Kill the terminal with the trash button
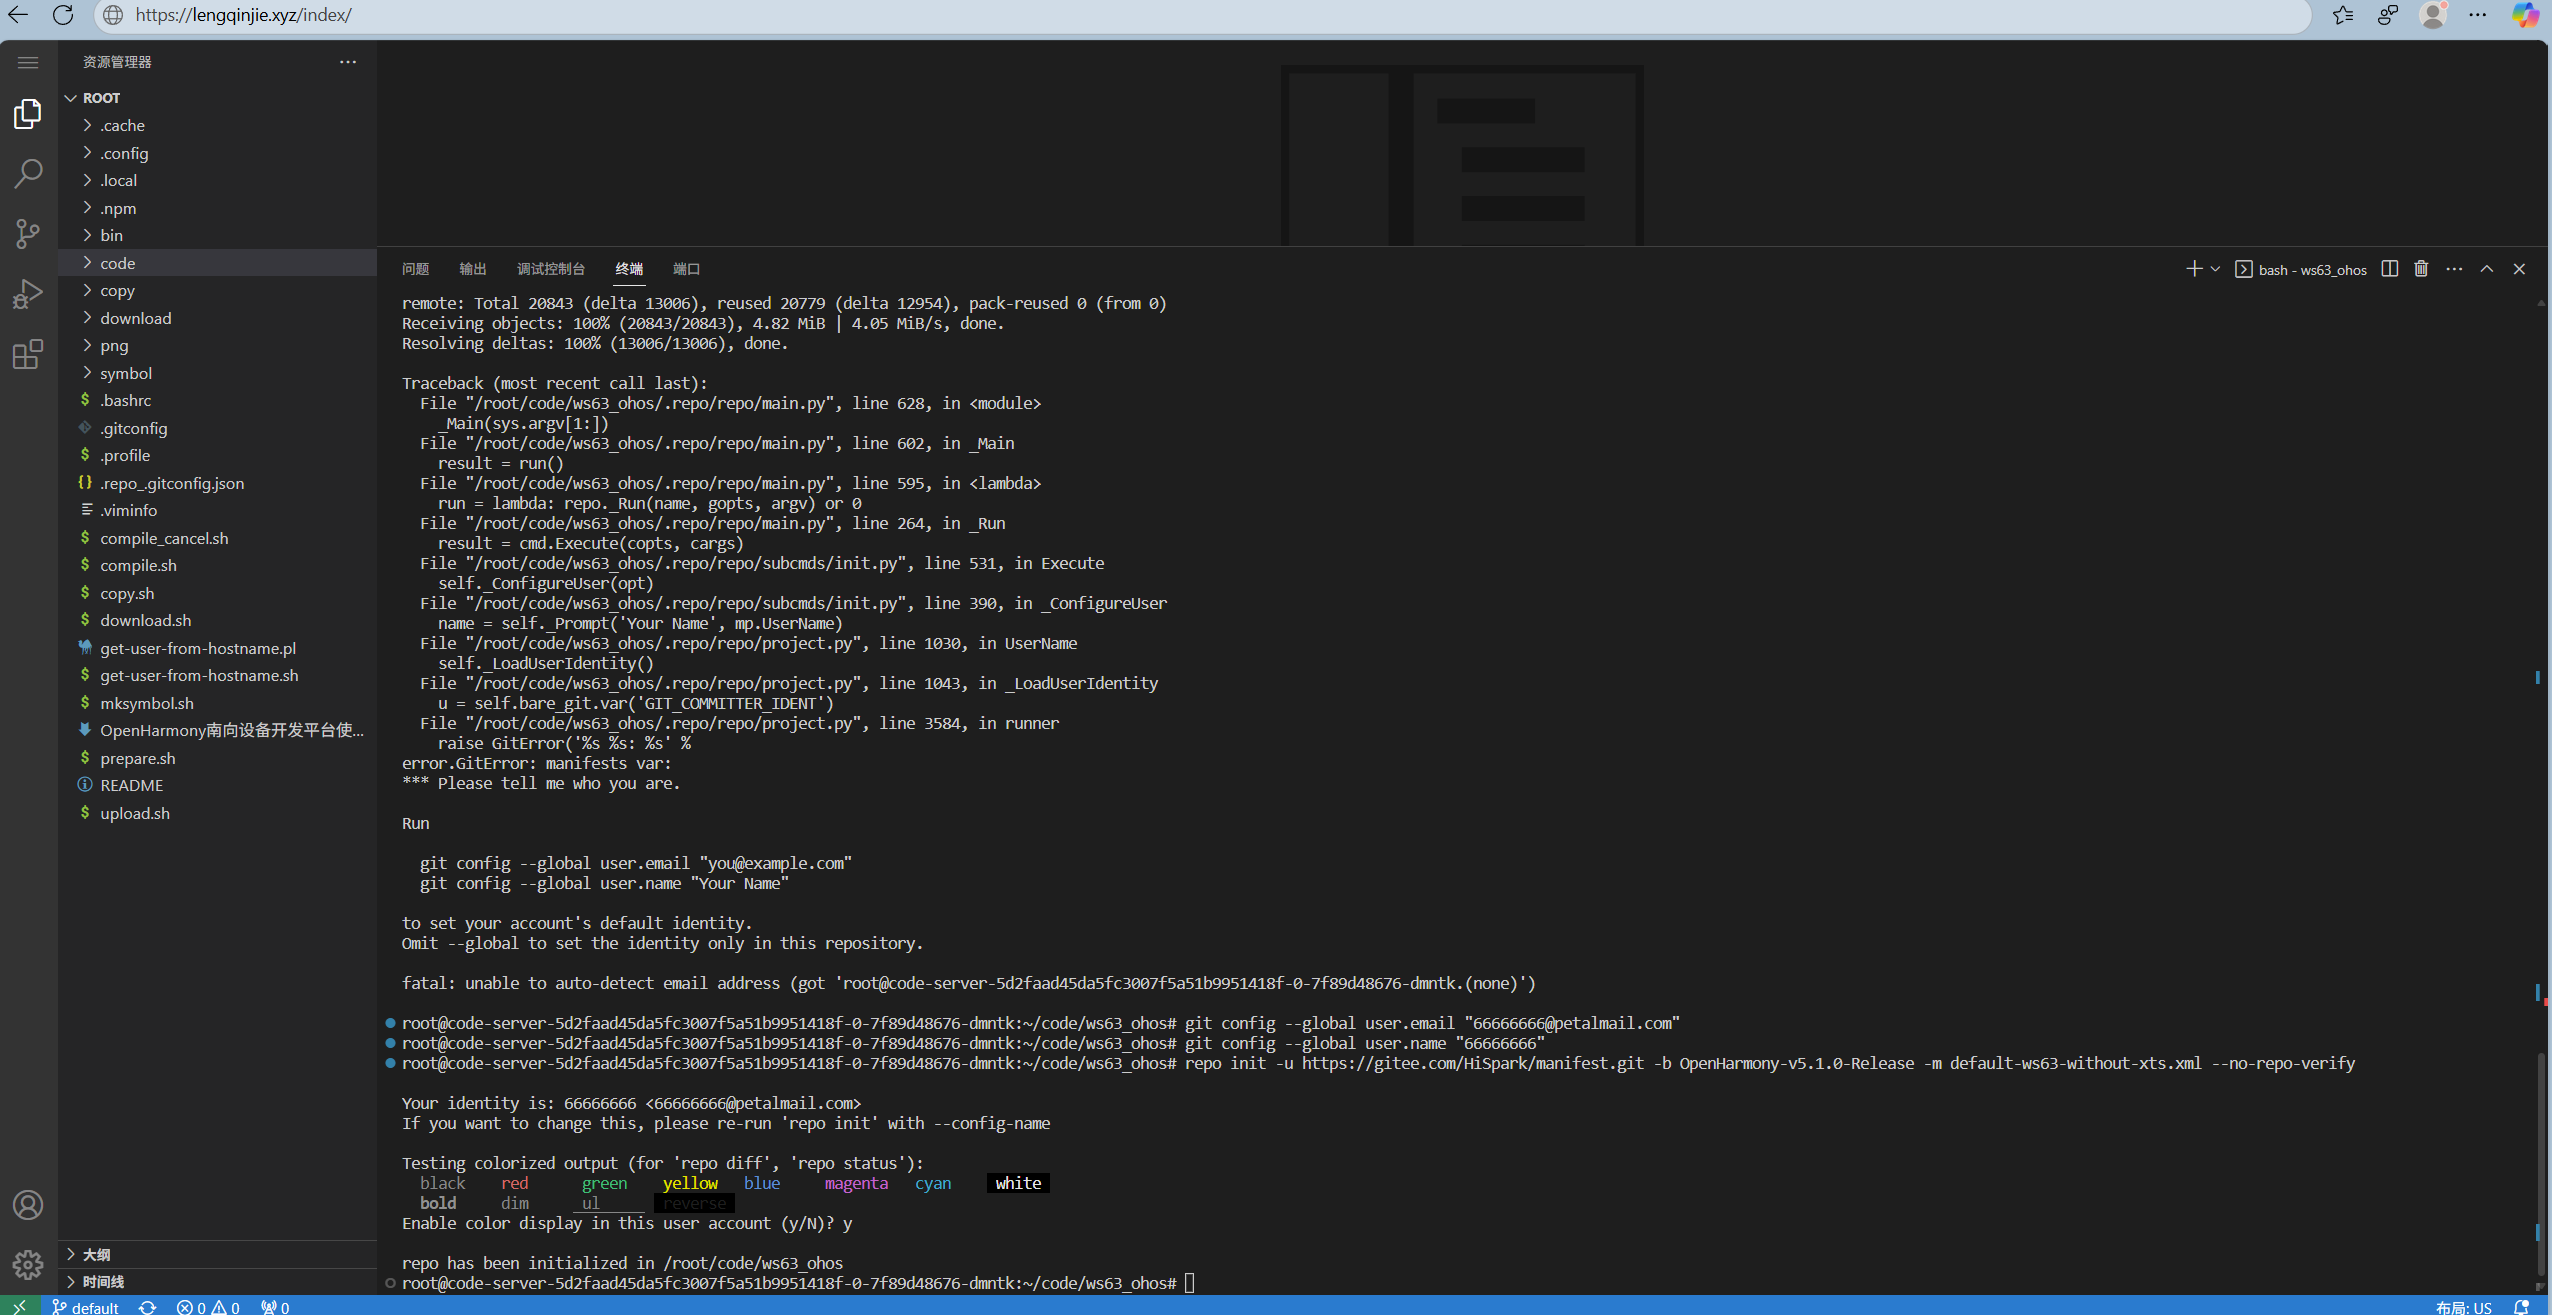 [x=2421, y=268]
